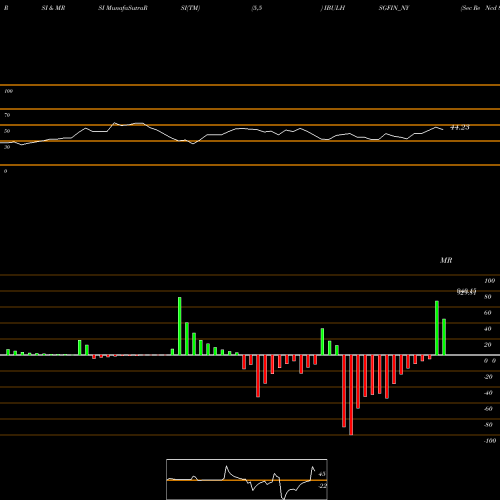The width and height of the screenshot is (500, 500).
Task: Click the -22 label in mini chart
Action: tap(322, 486)
